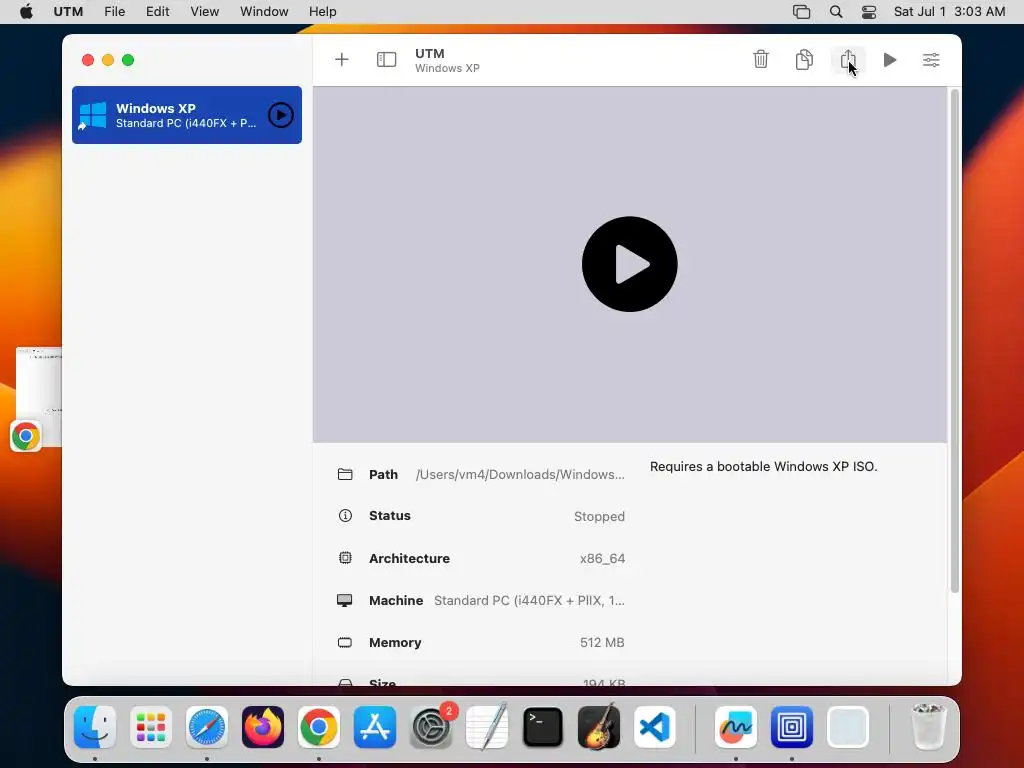Click the date and time in menu bar
Viewport: 1024px width, 768px height.
pos(950,12)
